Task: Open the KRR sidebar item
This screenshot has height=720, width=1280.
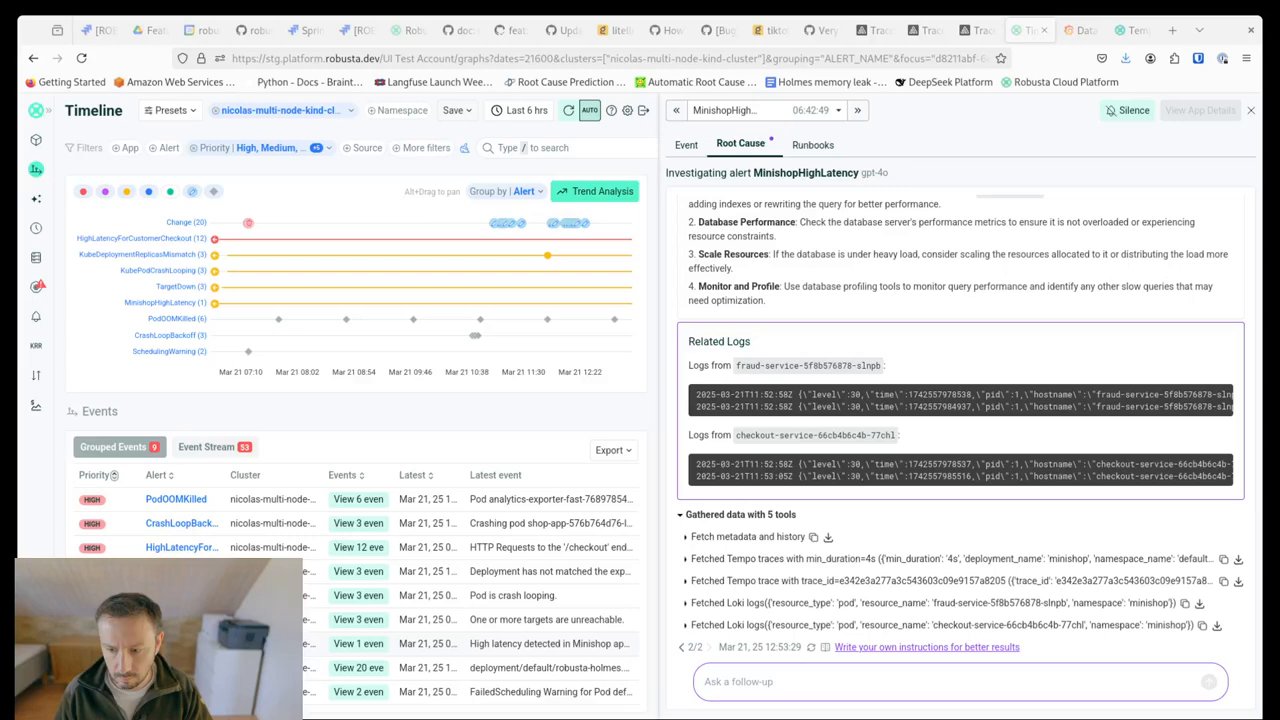Action: coord(36,346)
